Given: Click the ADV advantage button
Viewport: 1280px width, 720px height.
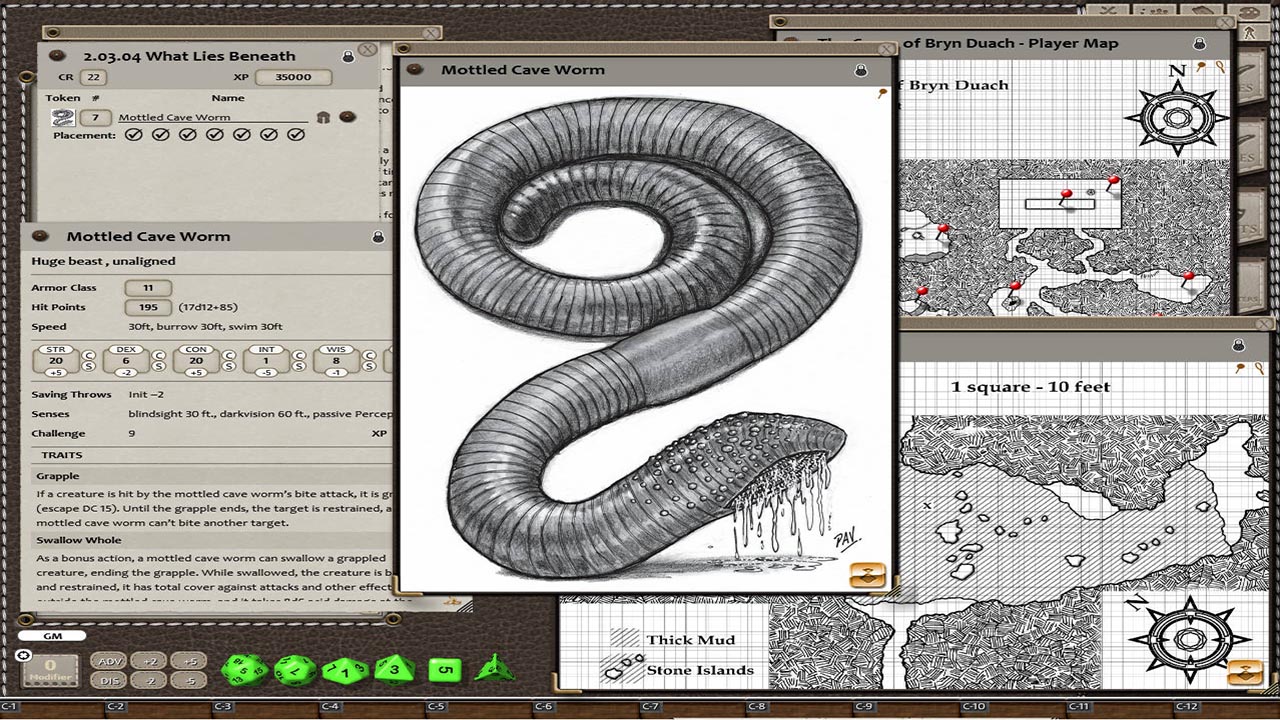Looking at the screenshot, I should click(111, 661).
